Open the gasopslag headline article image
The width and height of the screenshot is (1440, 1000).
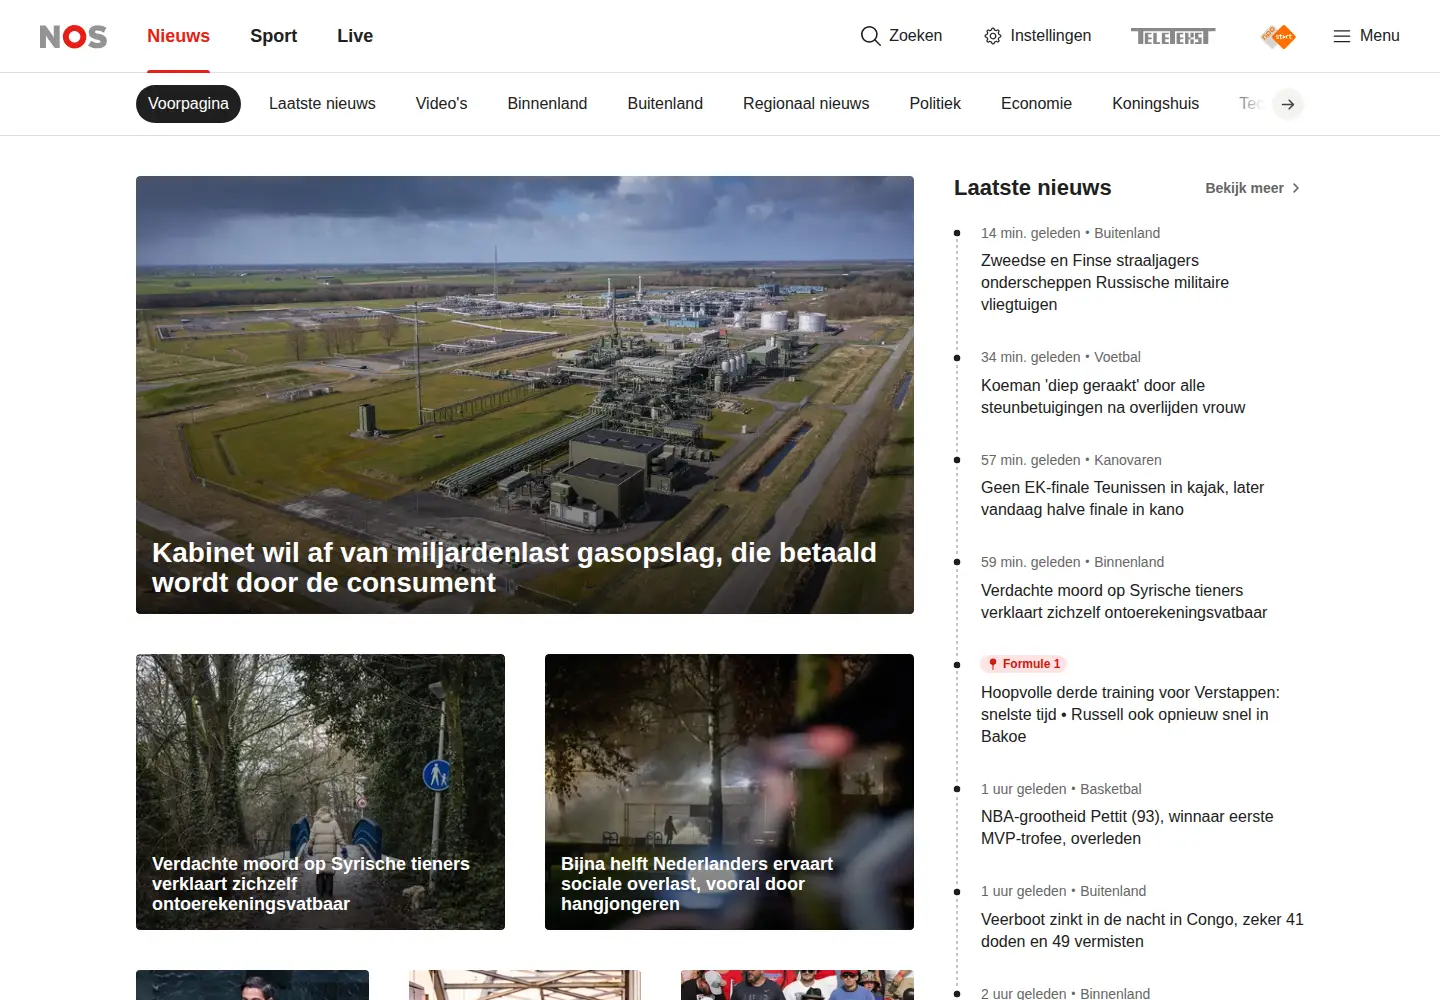point(525,395)
